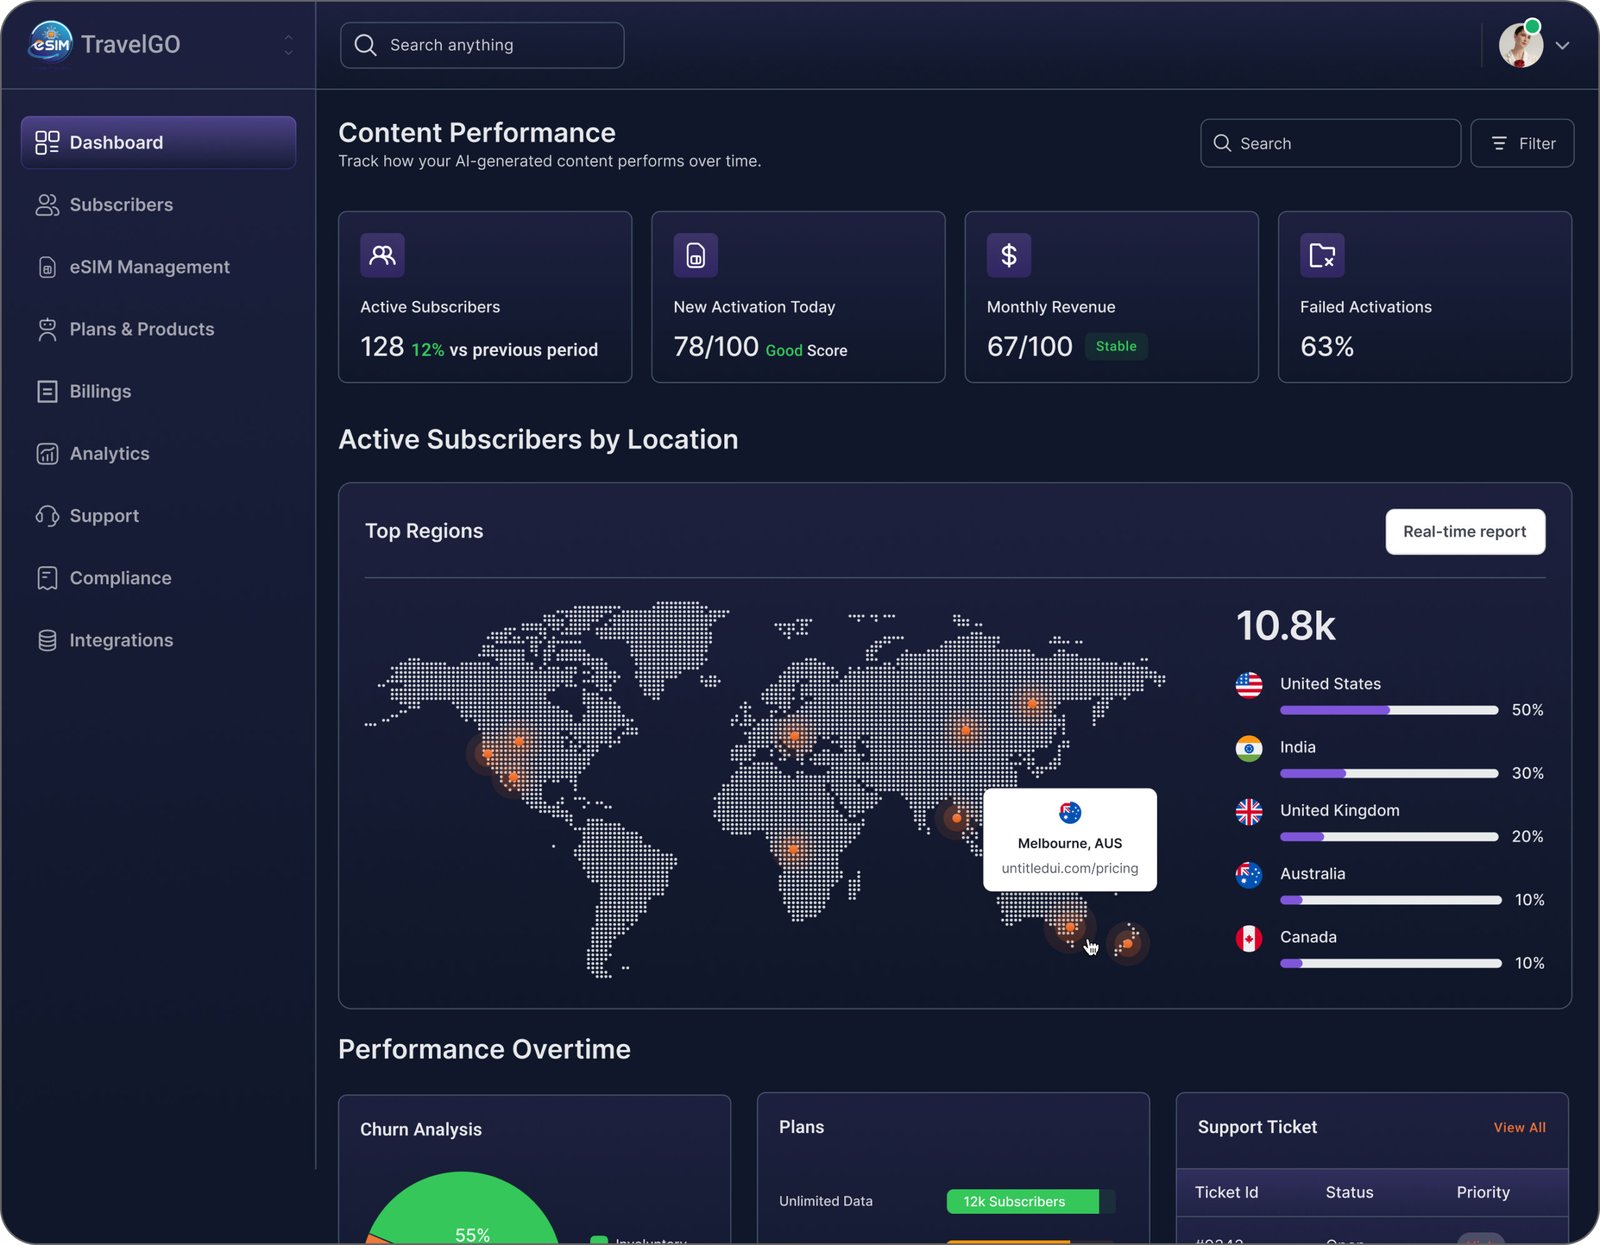Screen dimensions: 1600x1245
Task: Click the United Kingdom flag icon
Action: pos(1248,812)
